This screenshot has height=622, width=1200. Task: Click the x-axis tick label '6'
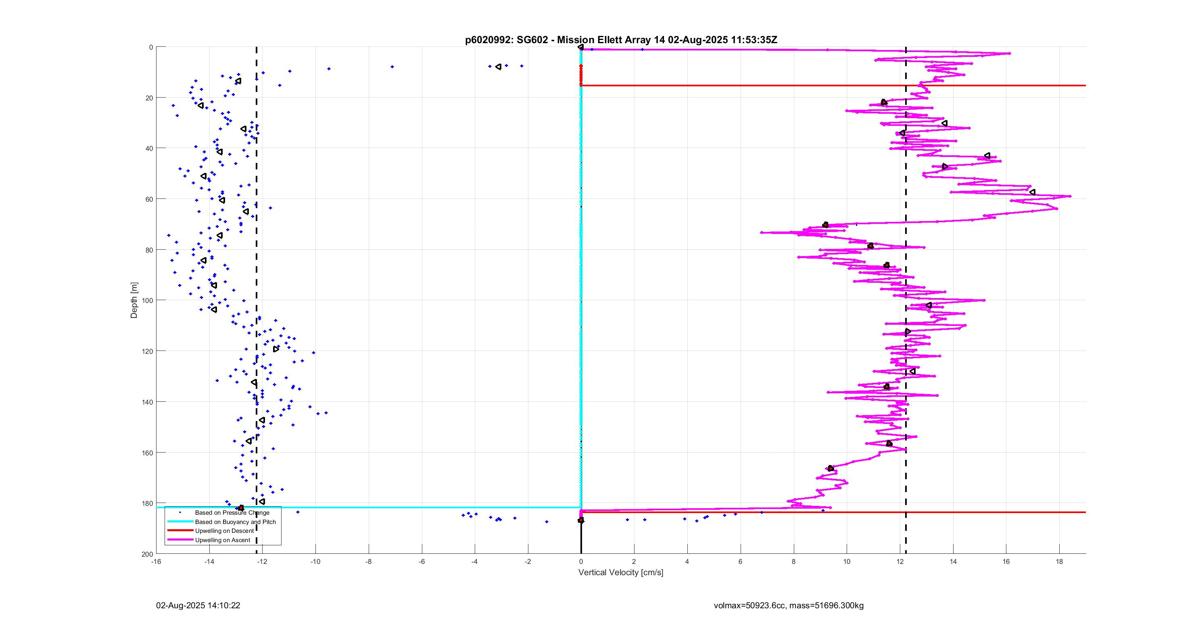click(741, 561)
